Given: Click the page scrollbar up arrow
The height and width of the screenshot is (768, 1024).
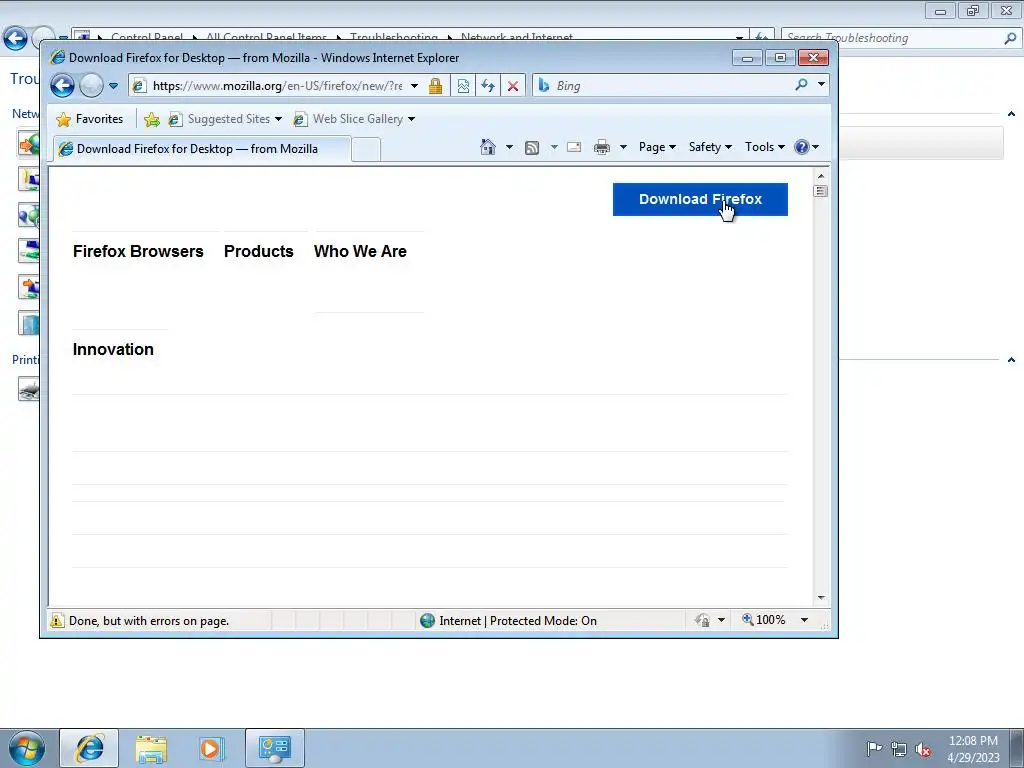Looking at the screenshot, I should (821, 176).
